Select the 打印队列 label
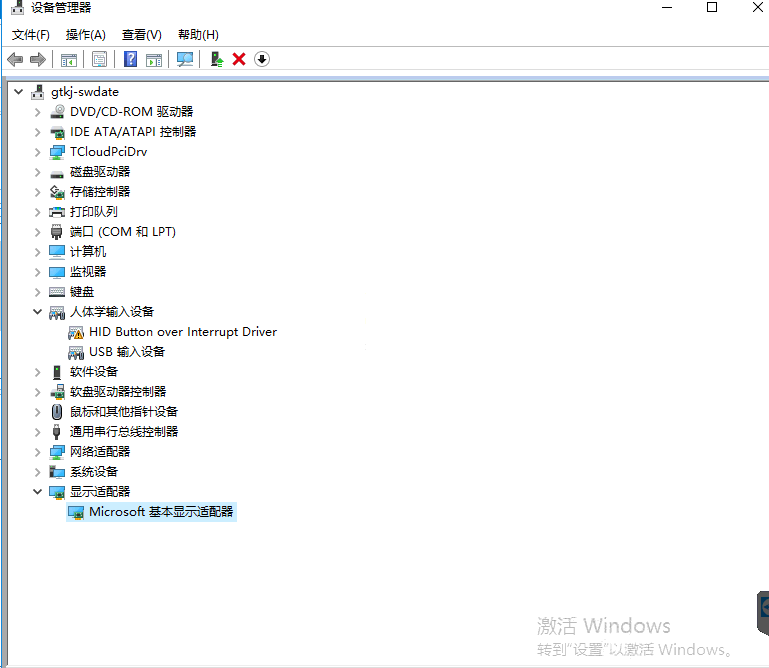 click(x=94, y=212)
